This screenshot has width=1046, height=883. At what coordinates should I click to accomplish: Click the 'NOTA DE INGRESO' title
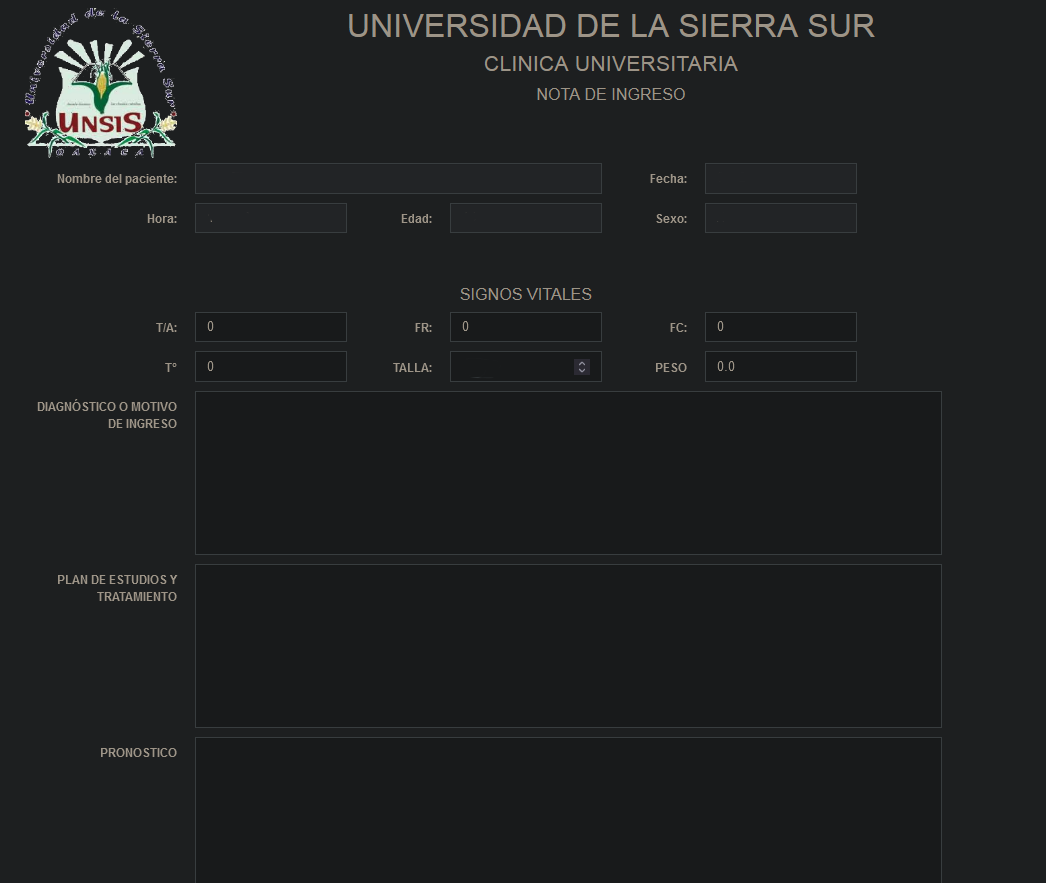point(611,95)
